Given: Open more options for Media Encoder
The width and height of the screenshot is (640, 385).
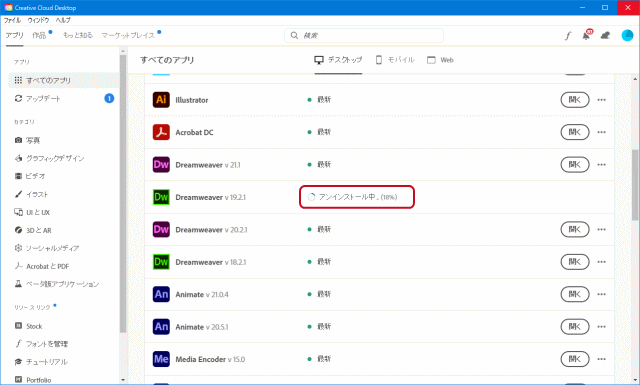Looking at the screenshot, I should click(x=602, y=359).
